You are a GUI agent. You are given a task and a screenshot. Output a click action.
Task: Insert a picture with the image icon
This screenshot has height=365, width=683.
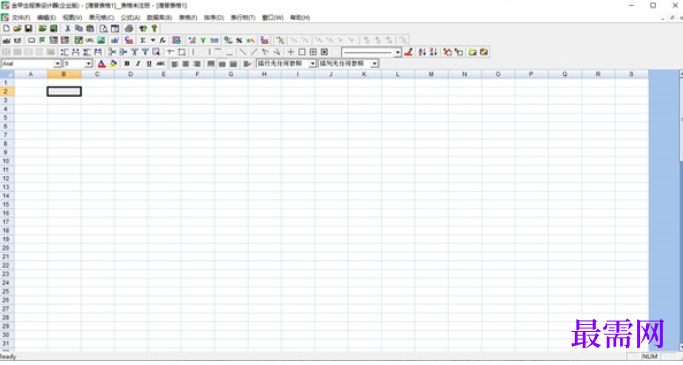[101, 41]
